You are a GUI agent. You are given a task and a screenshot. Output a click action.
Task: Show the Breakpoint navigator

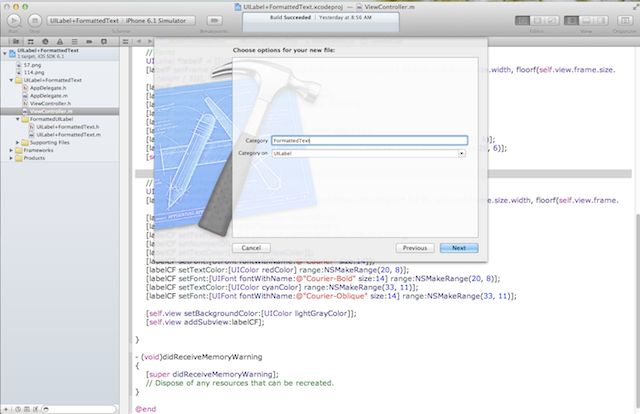pos(89,42)
